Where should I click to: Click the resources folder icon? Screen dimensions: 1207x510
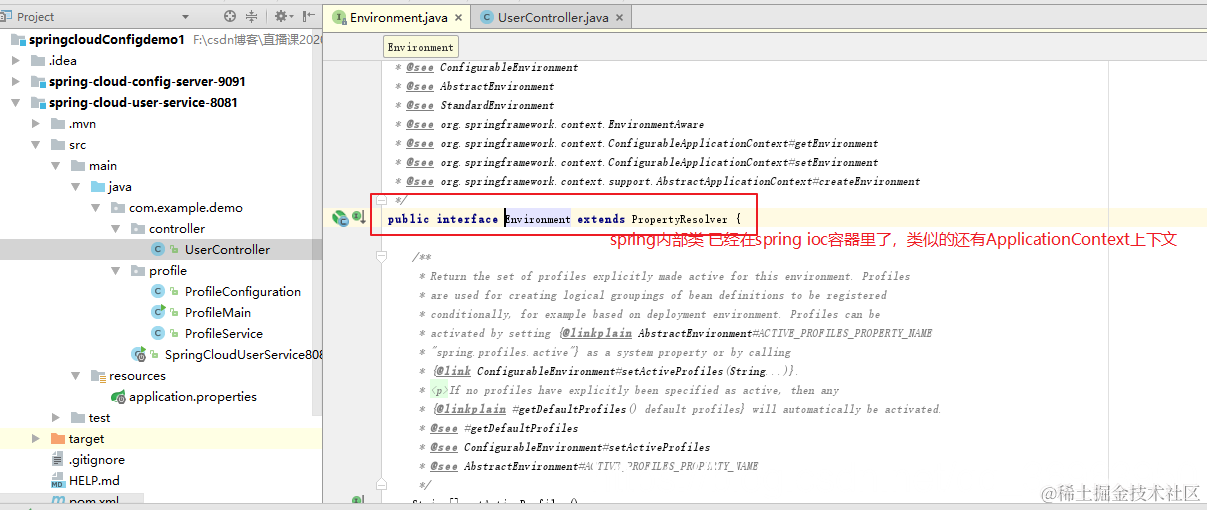click(x=98, y=375)
